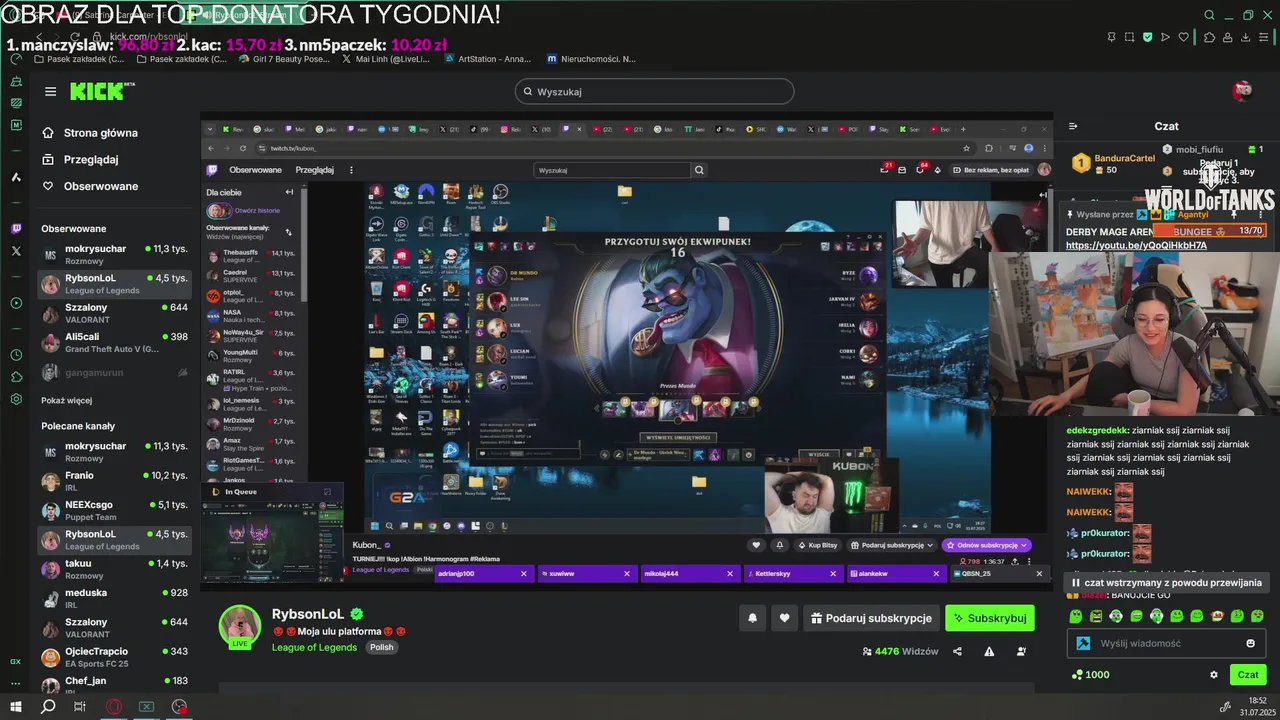This screenshot has width=1280, height=720.
Task: Open recommended channel takuu
Action: pos(115,569)
